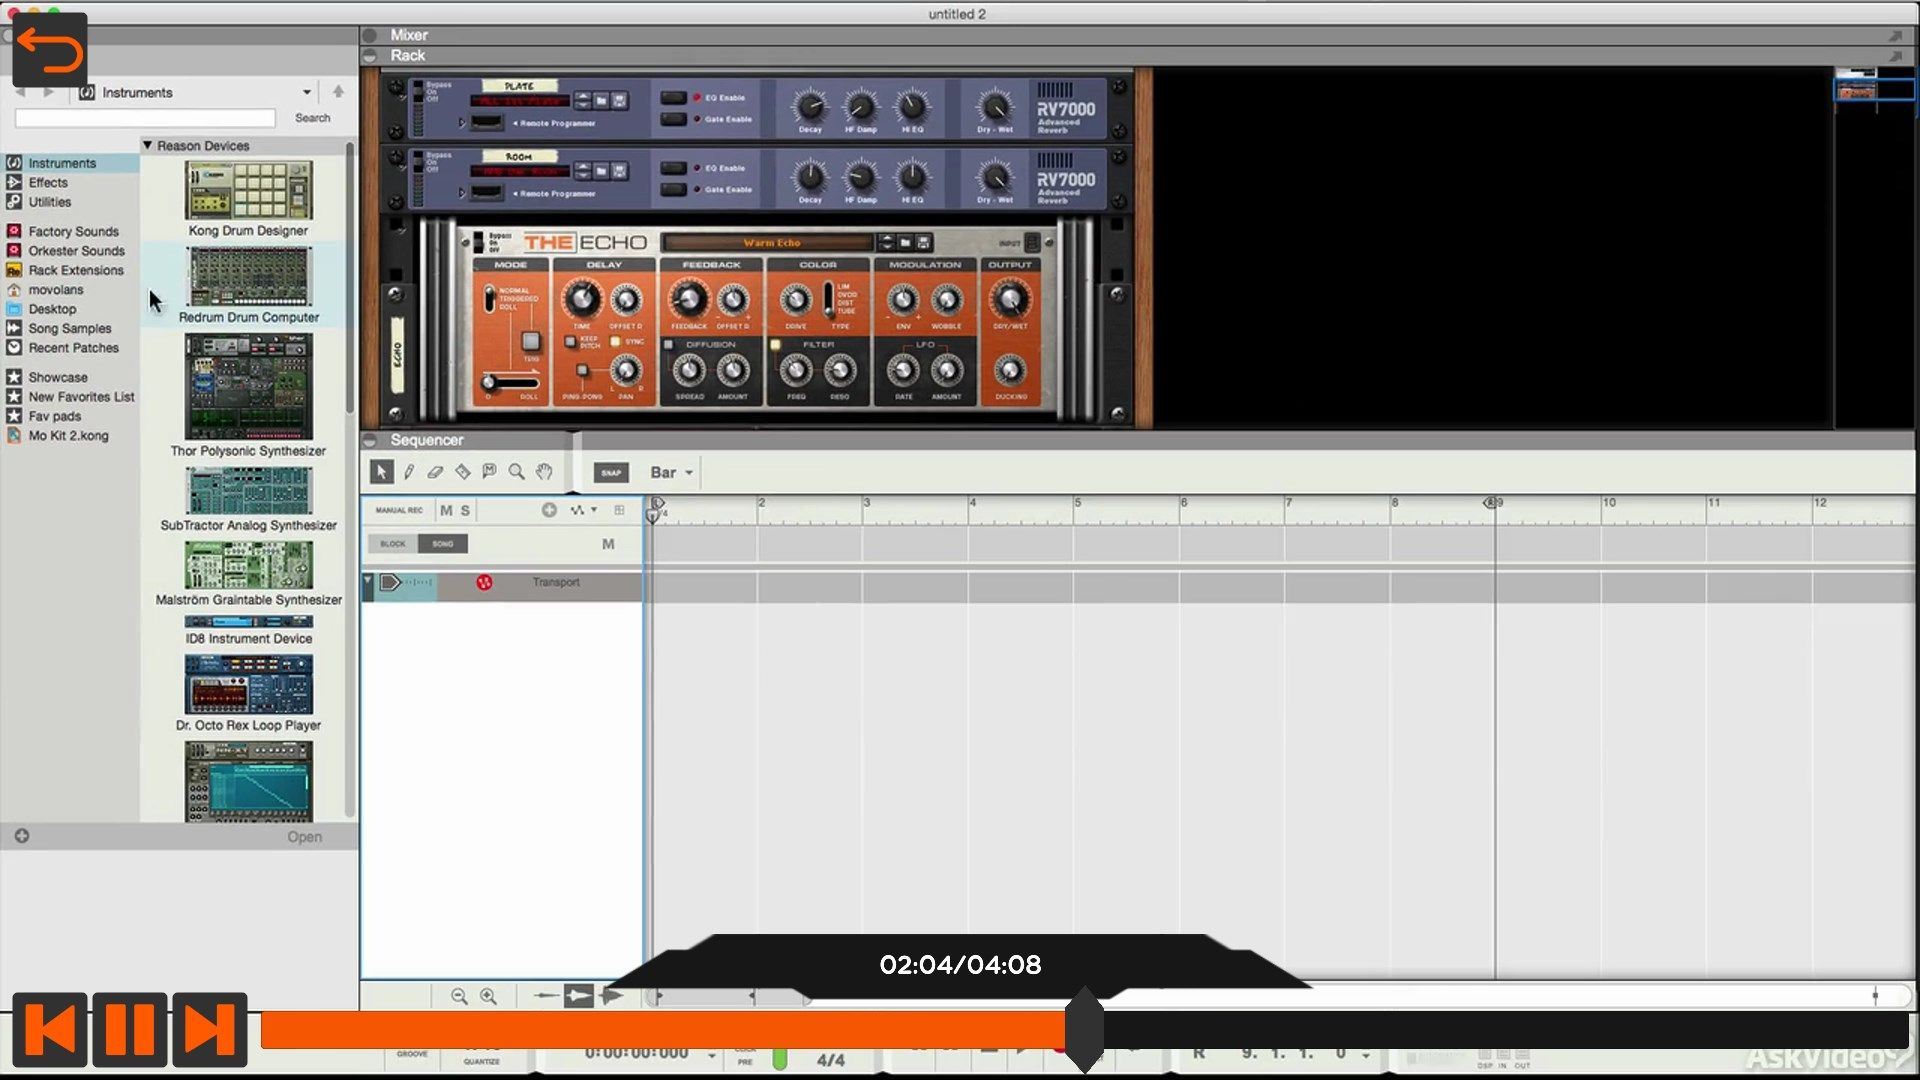Toggle the SNAP button
This screenshot has height=1080, width=1920.
(611, 473)
